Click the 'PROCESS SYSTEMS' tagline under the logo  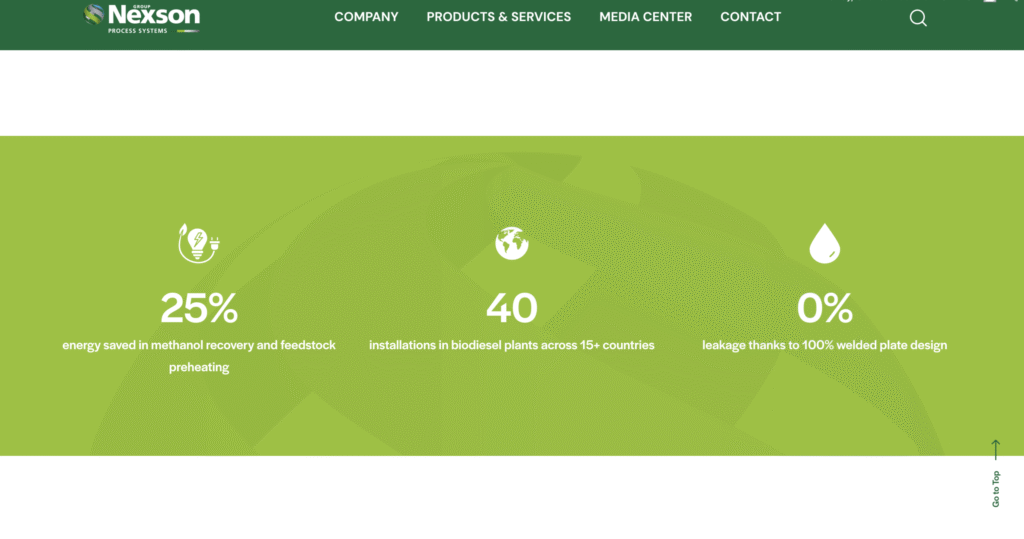138,31
